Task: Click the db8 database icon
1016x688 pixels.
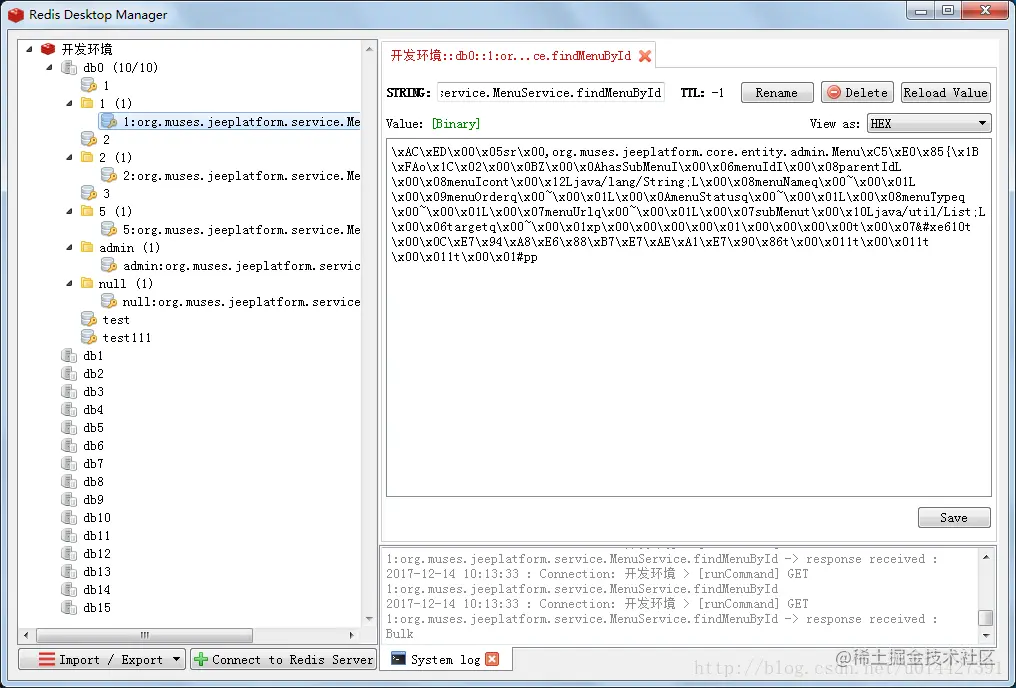Action: pos(69,481)
